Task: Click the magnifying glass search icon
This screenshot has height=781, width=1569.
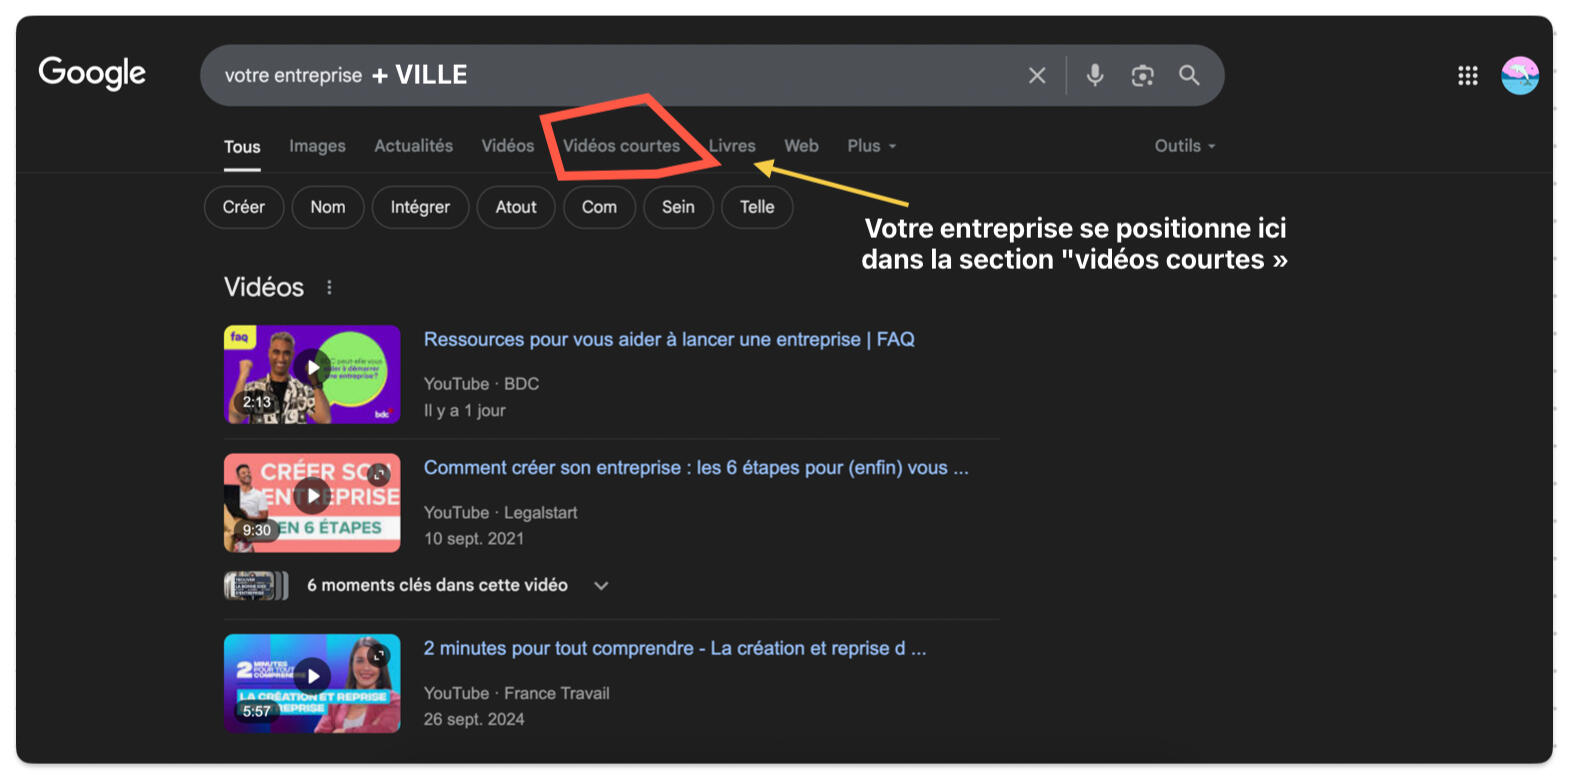Action: [1189, 75]
